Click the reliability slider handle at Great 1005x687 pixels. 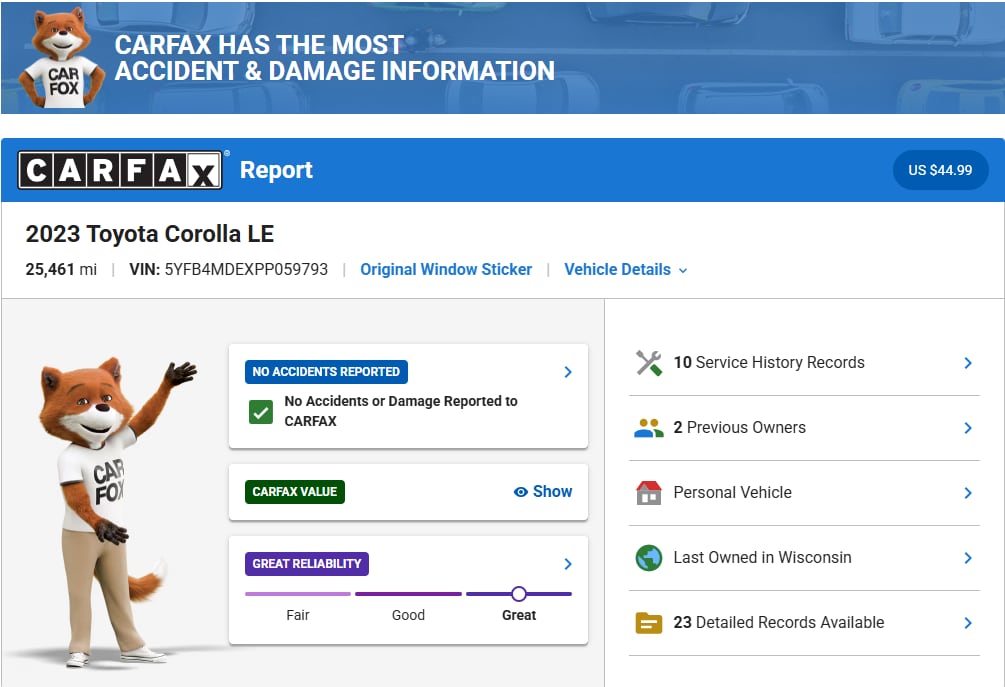click(519, 594)
